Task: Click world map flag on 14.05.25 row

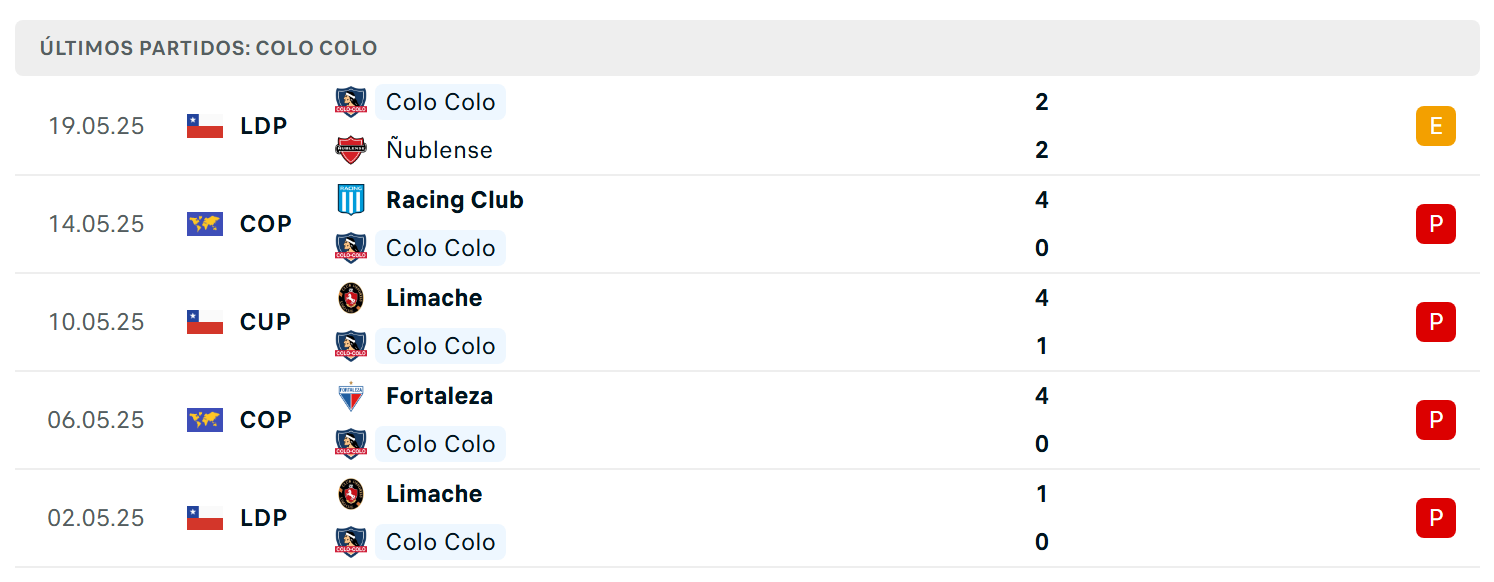Action: click(205, 224)
